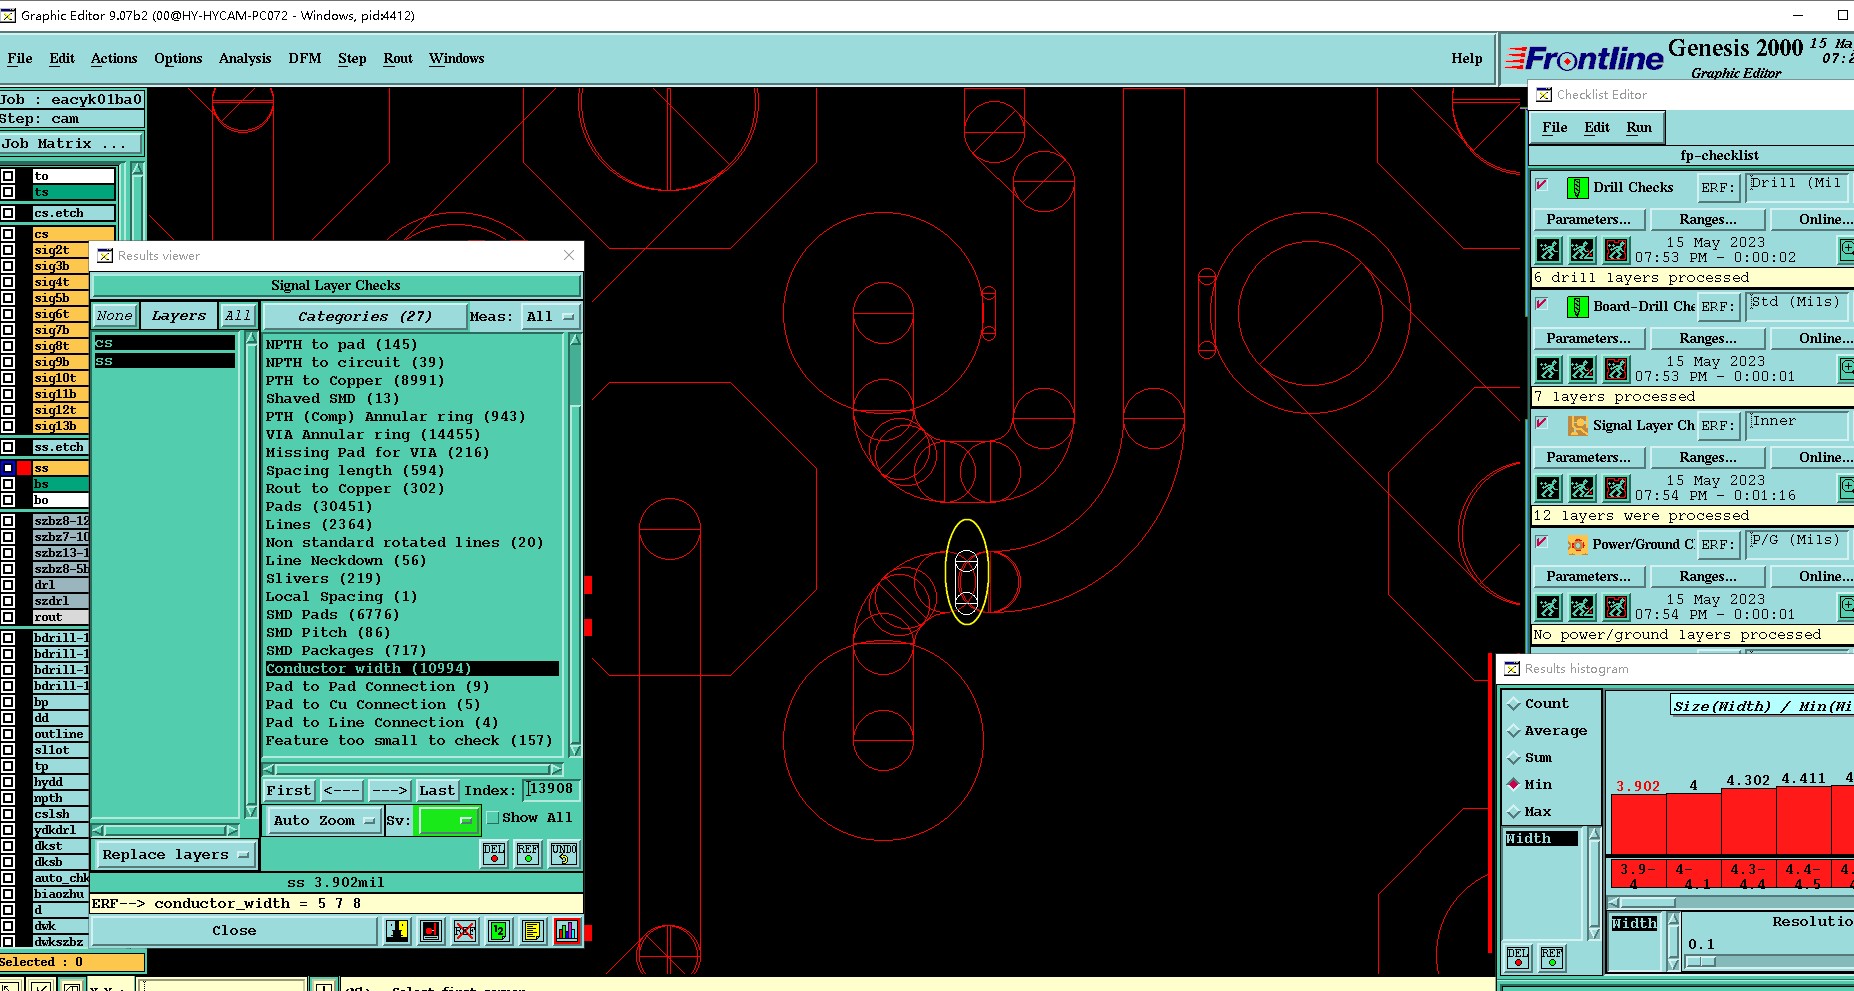The height and width of the screenshot is (991, 1854).
Task: Click the Power/Ground Checks gear icon
Action: (1577, 545)
